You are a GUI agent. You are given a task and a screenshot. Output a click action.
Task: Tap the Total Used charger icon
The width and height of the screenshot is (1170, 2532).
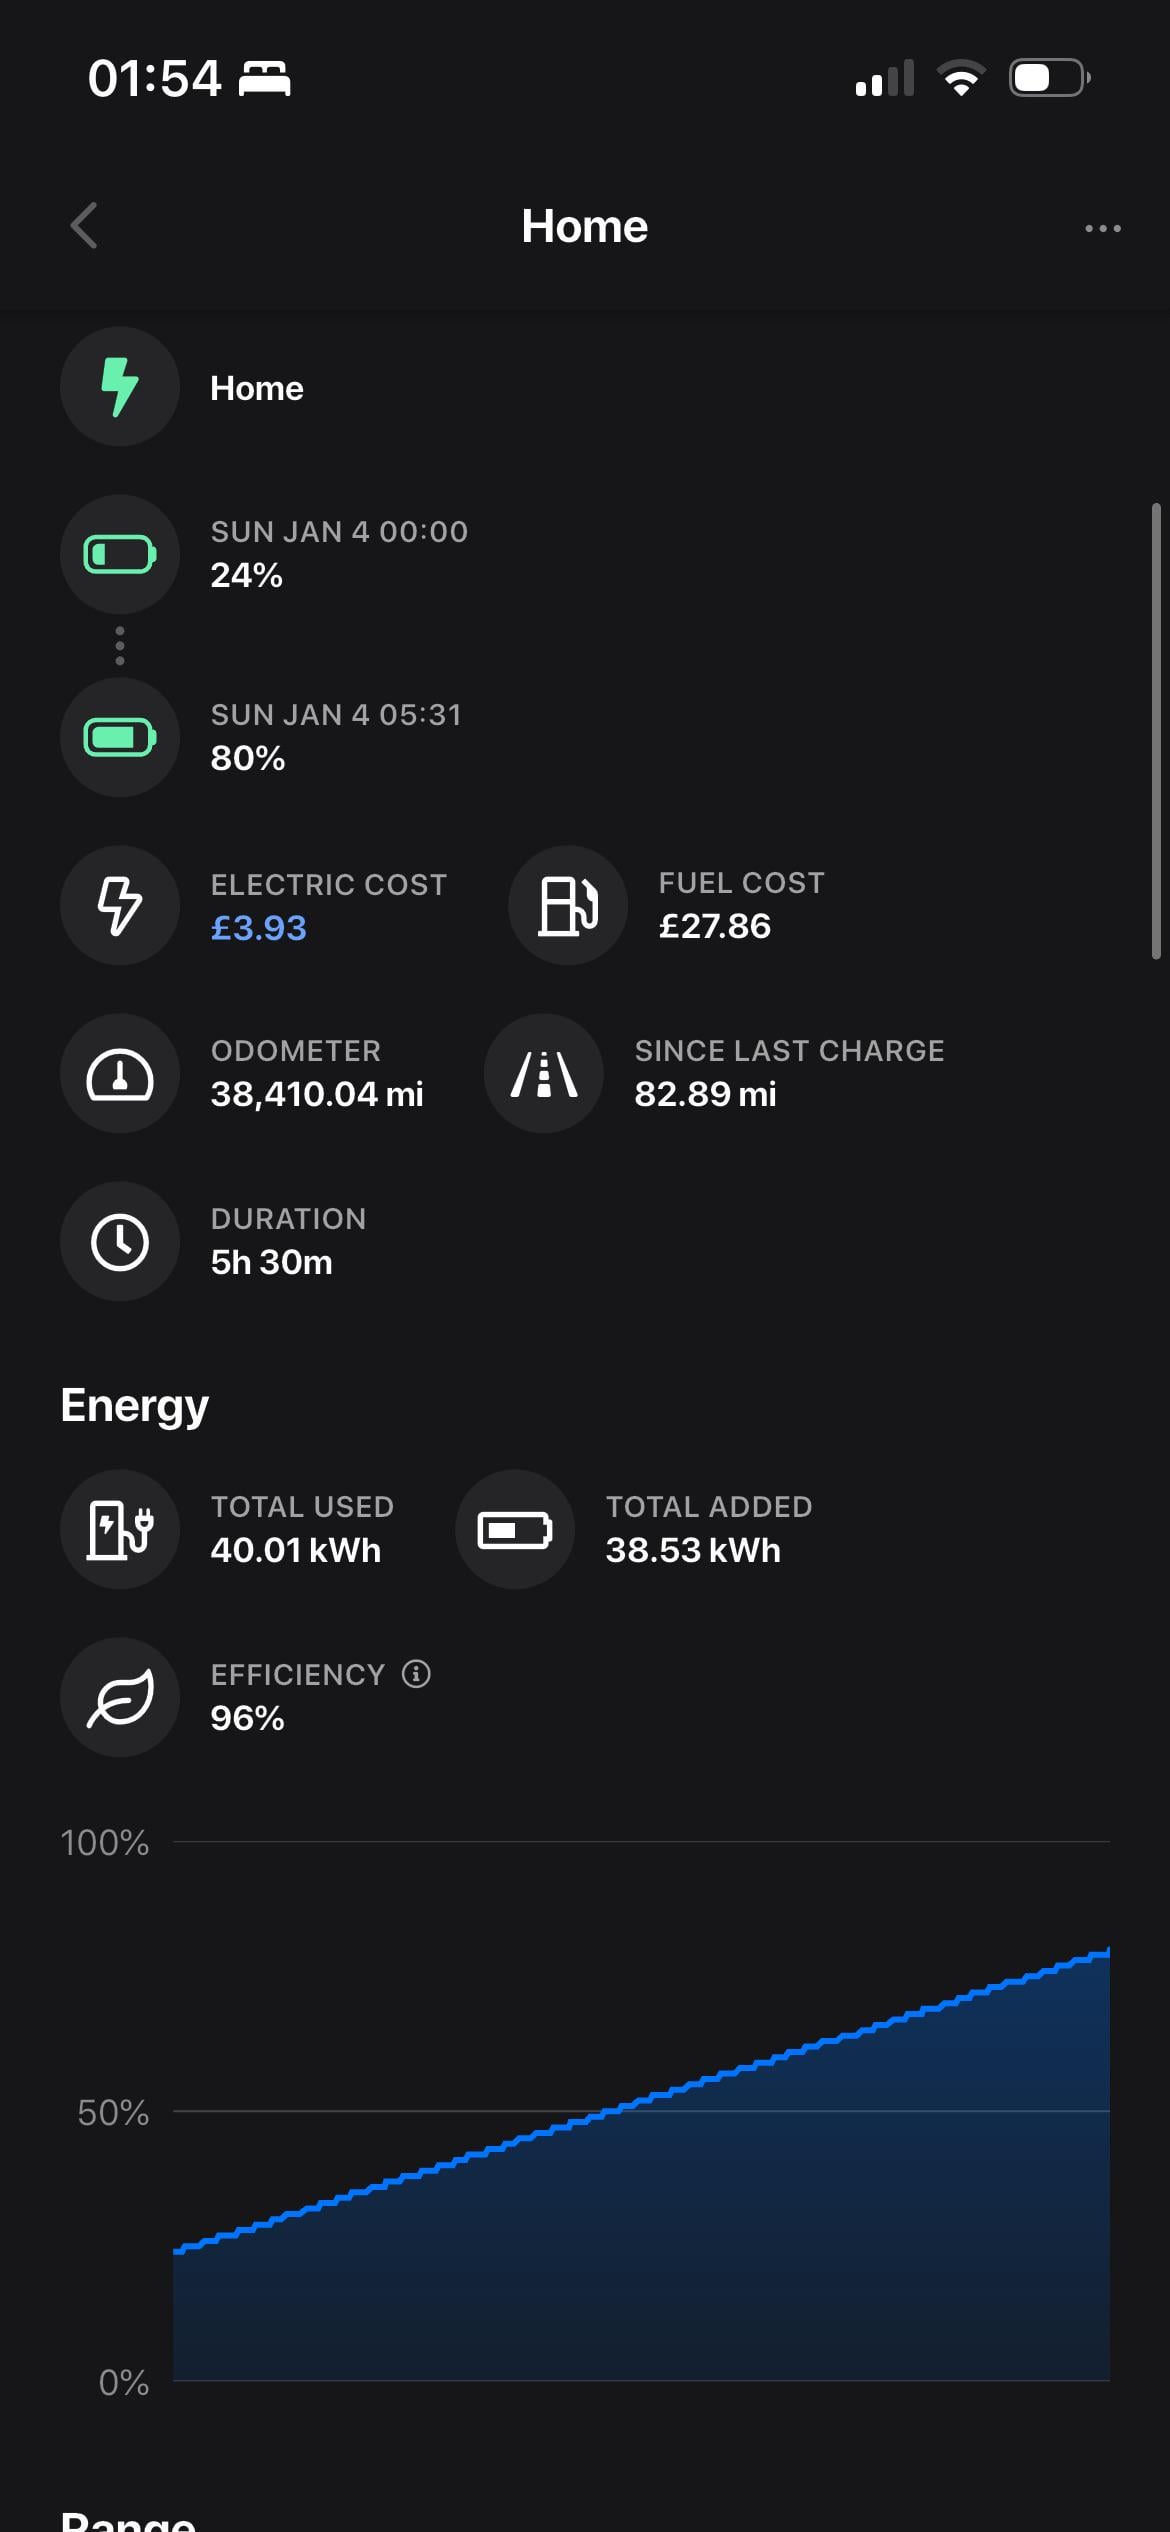point(120,1530)
